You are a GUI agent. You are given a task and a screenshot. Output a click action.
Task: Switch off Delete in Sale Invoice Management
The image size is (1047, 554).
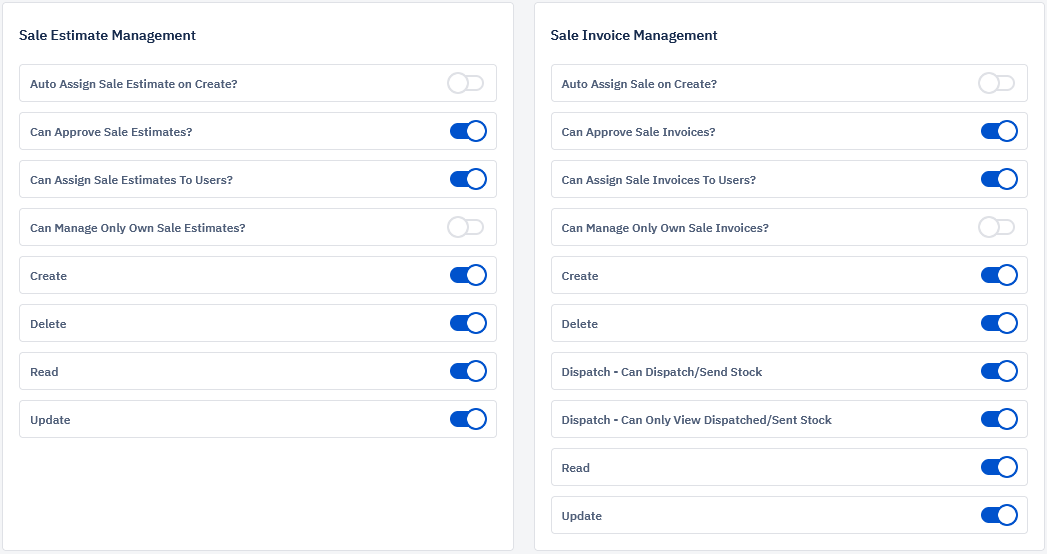[x=999, y=324]
